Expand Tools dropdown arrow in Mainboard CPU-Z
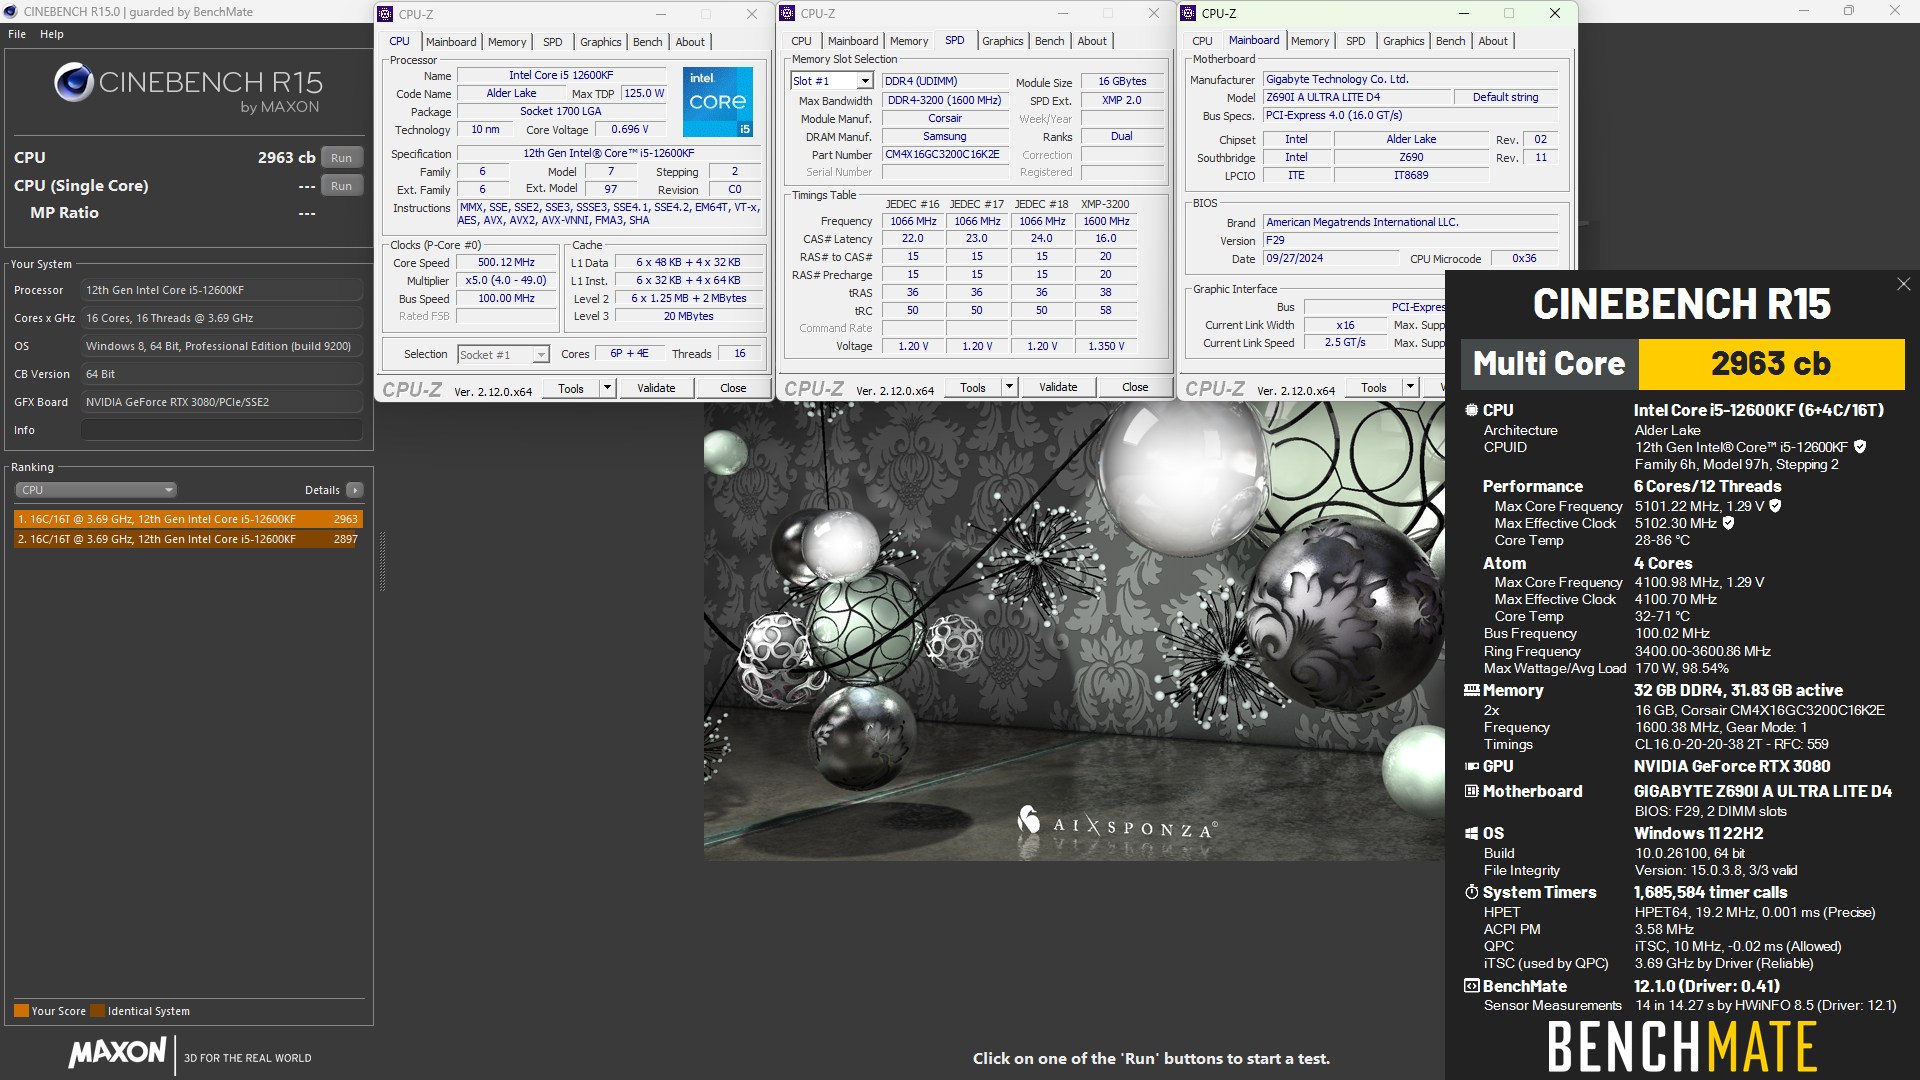The image size is (1920, 1080). coord(1410,387)
